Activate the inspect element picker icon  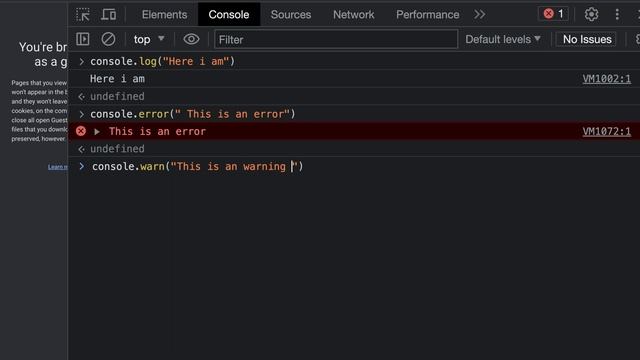coord(83,15)
